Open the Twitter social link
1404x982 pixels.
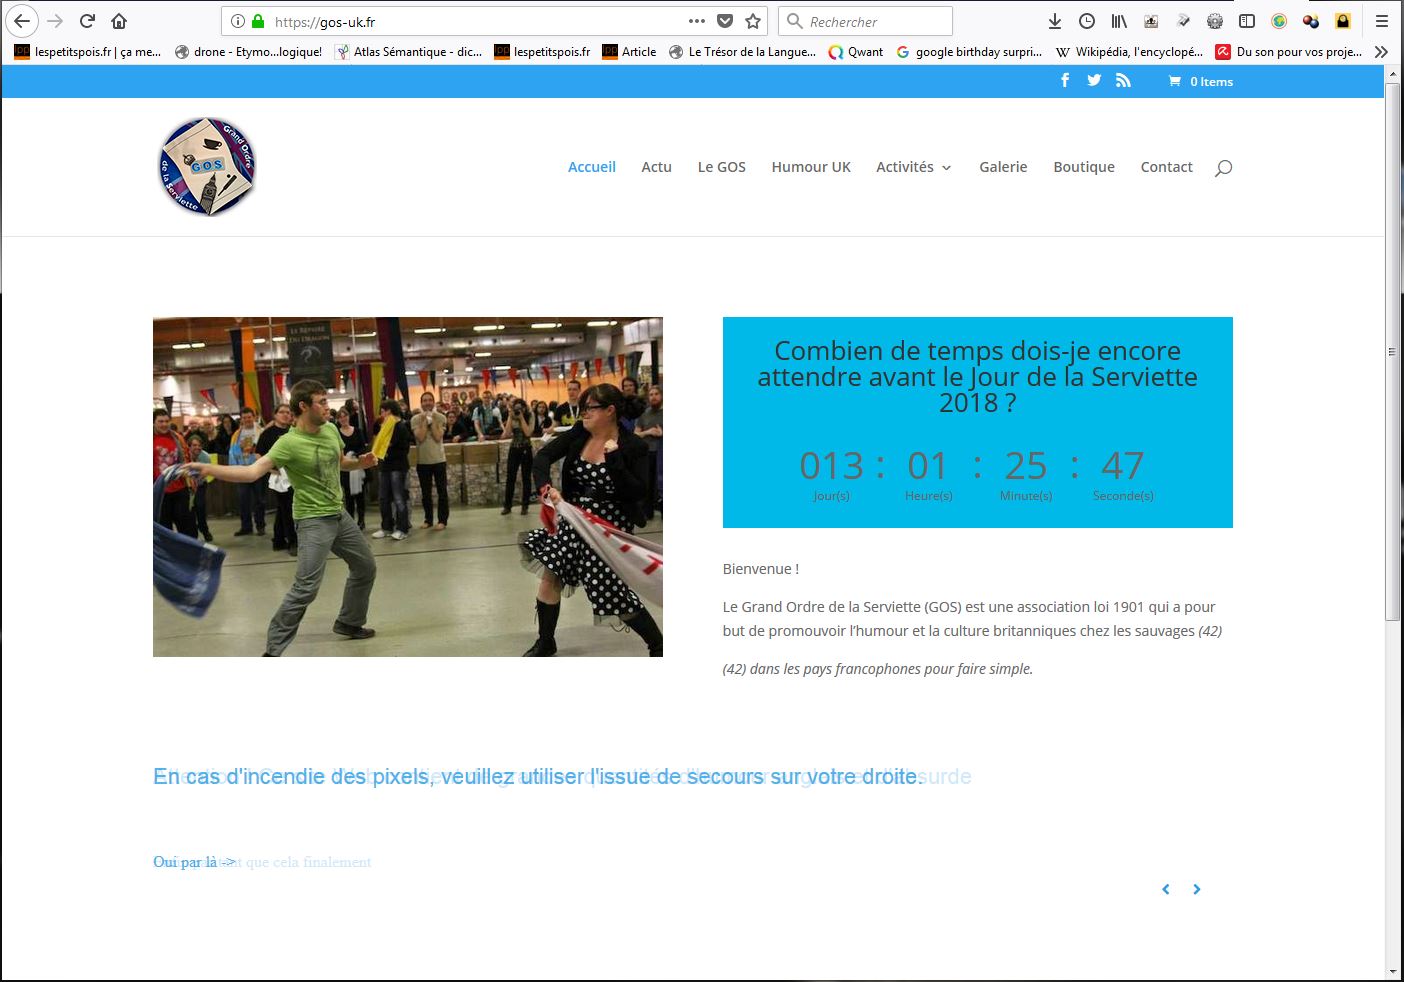1094,81
